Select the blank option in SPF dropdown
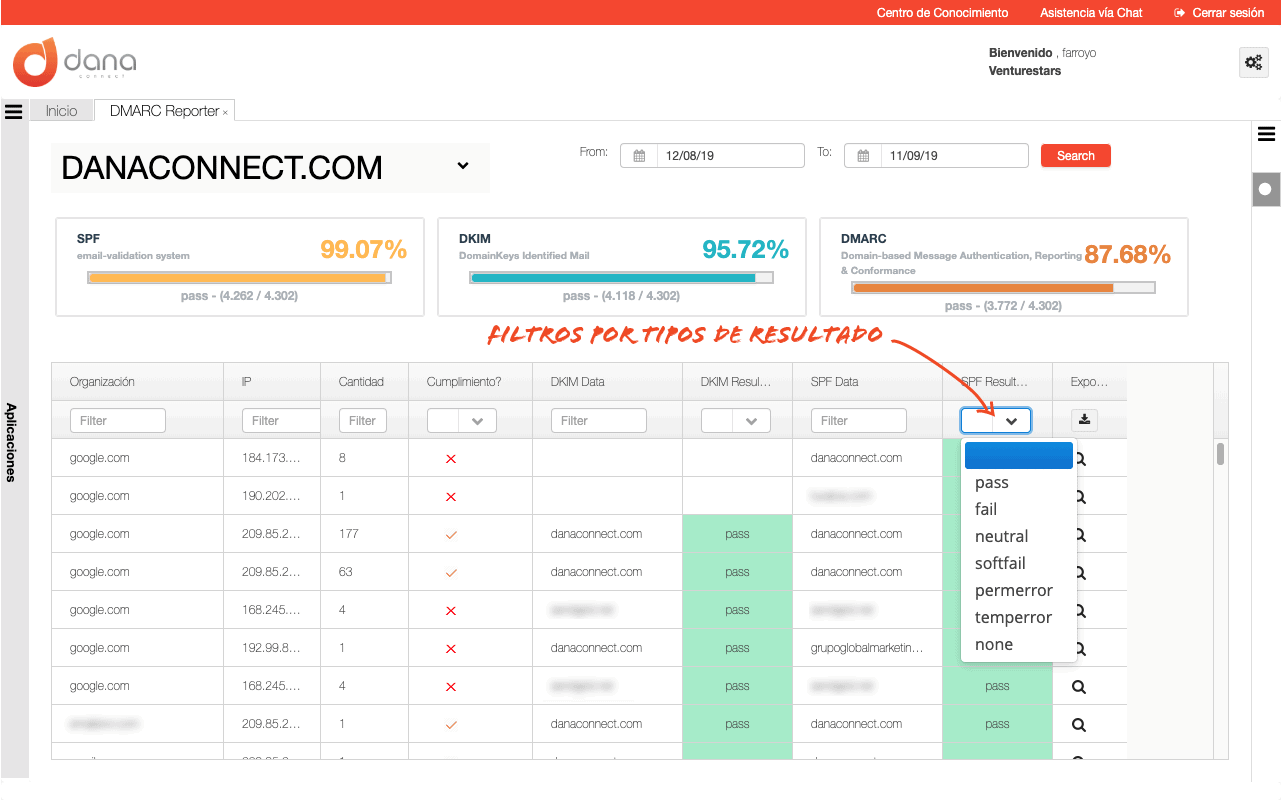 coord(1018,456)
